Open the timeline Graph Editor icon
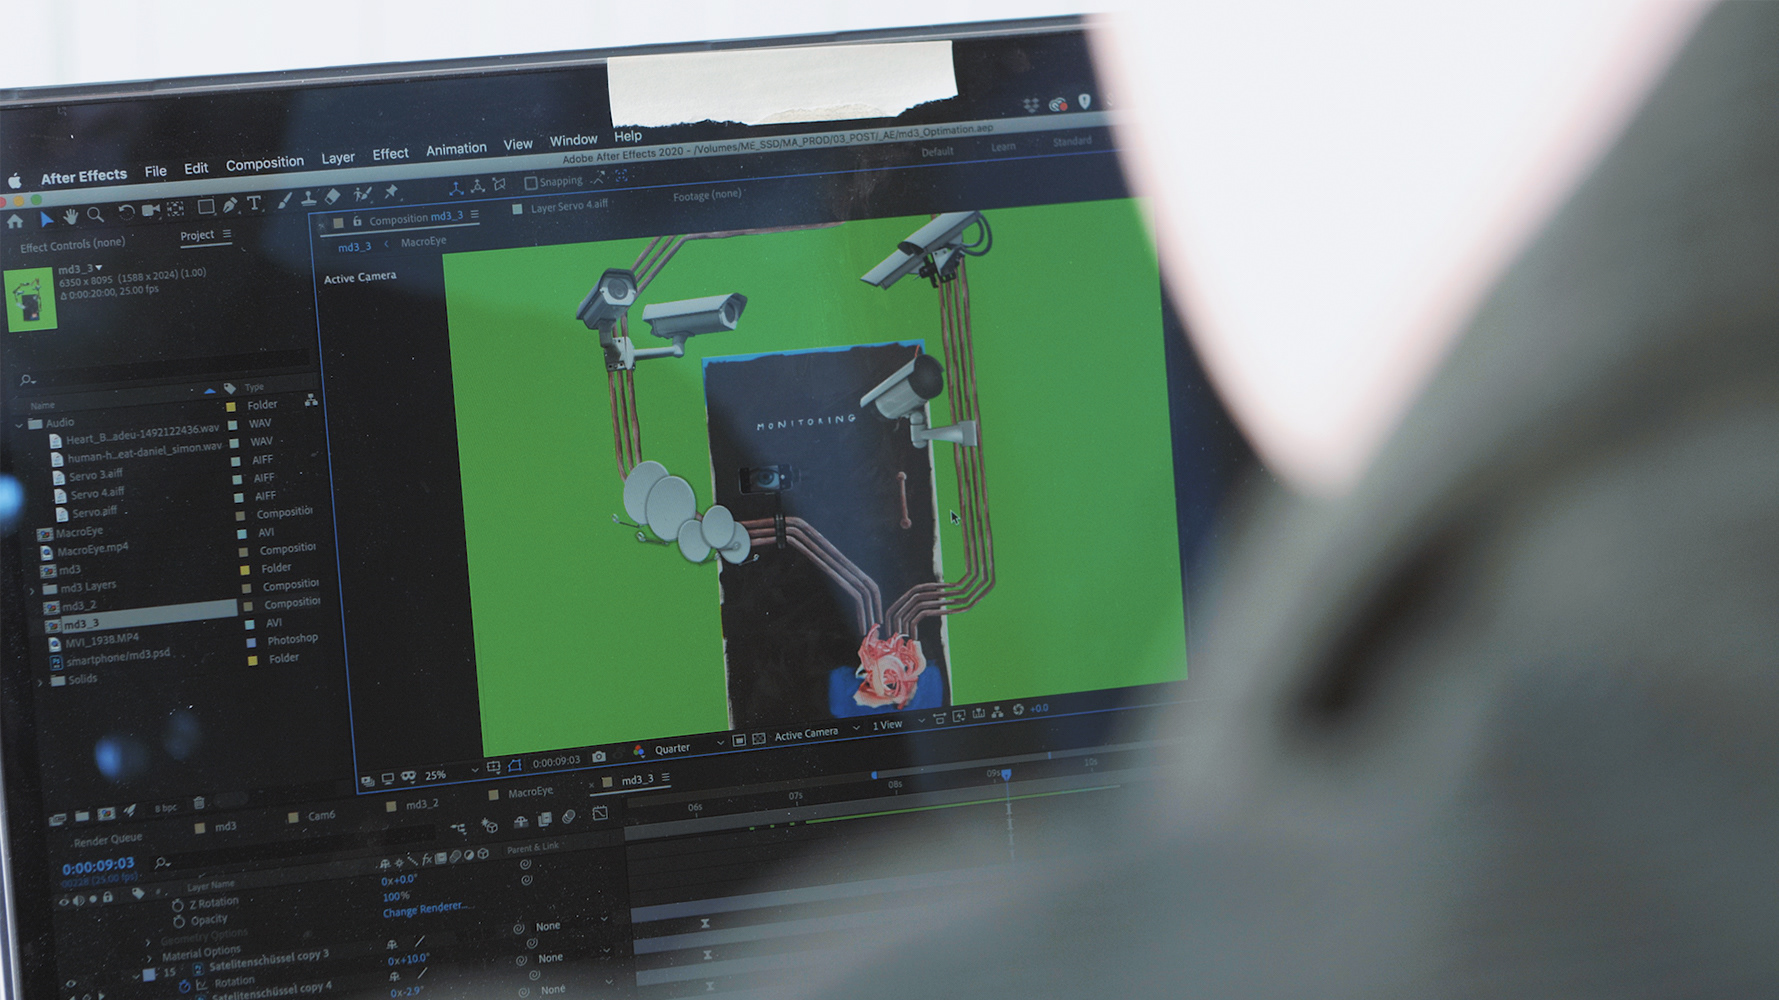1779x1000 pixels. (x=600, y=813)
